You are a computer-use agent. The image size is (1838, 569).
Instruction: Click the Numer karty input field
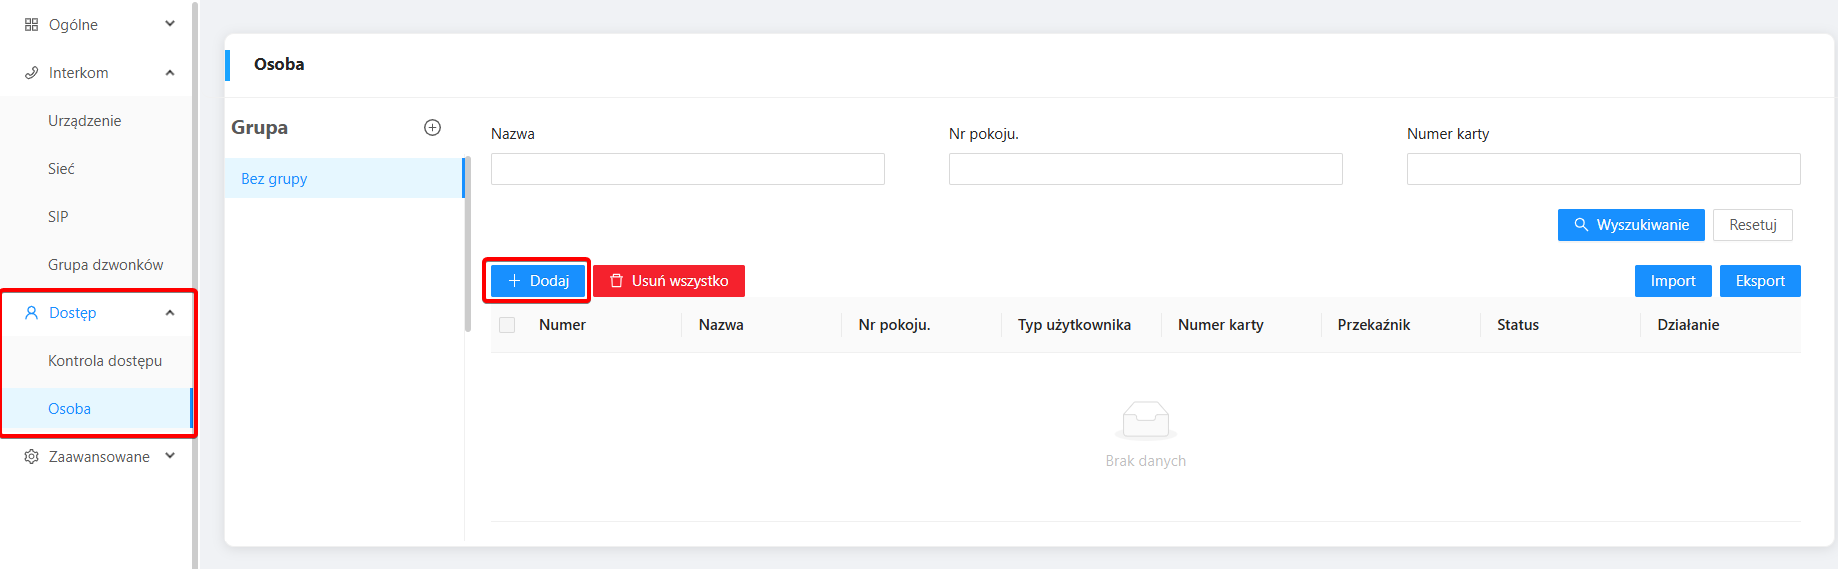point(1603,169)
